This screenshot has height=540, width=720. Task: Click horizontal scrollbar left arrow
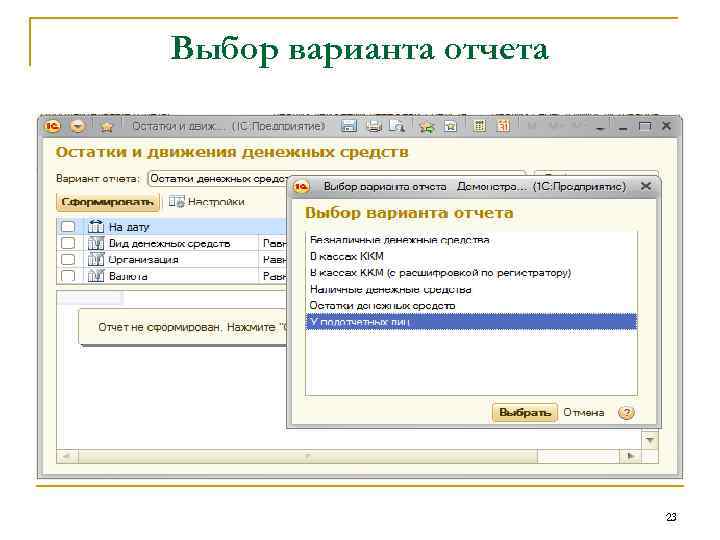[67, 456]
